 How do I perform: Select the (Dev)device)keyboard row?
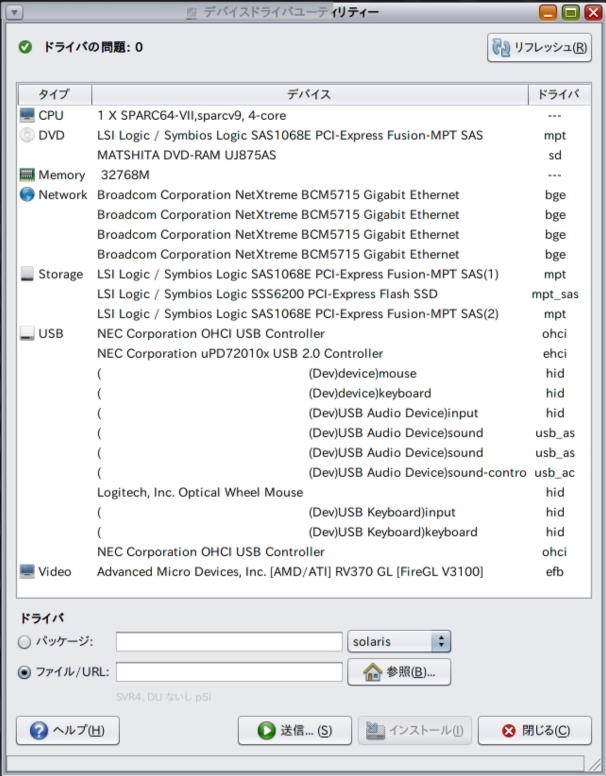[304, 393]
